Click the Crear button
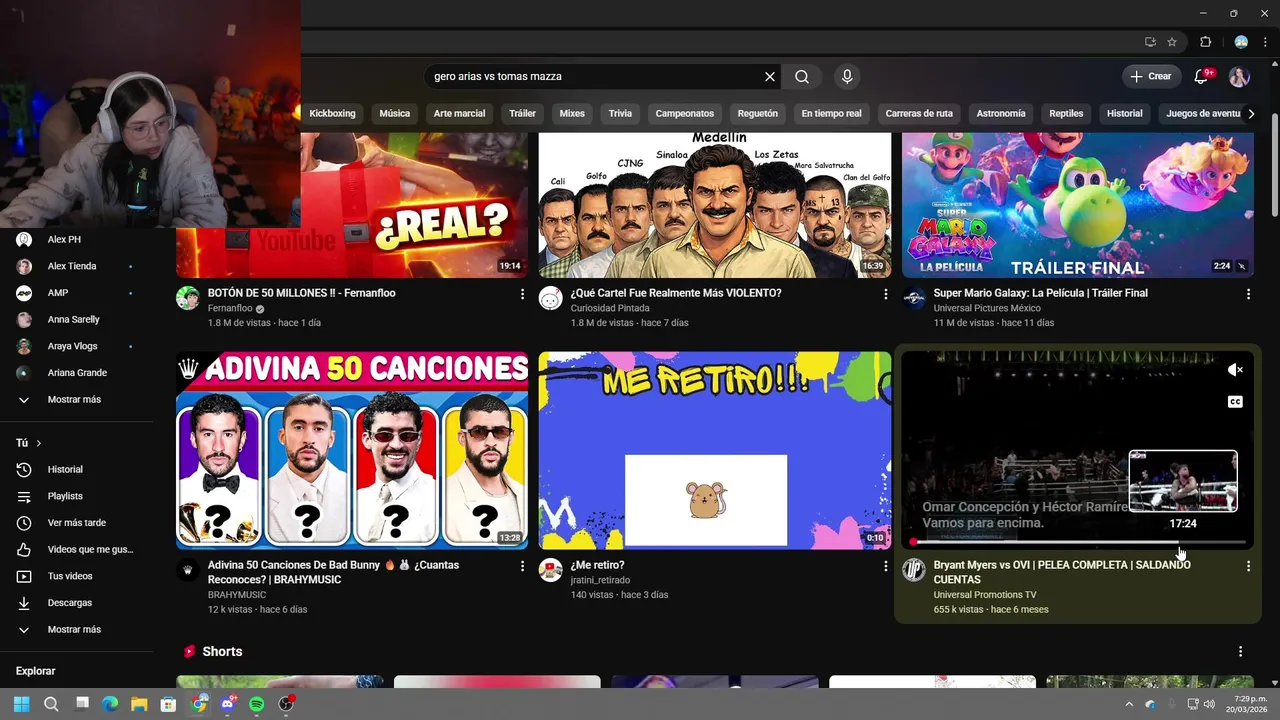The image size is (1280, 720). coord(1151,77)
